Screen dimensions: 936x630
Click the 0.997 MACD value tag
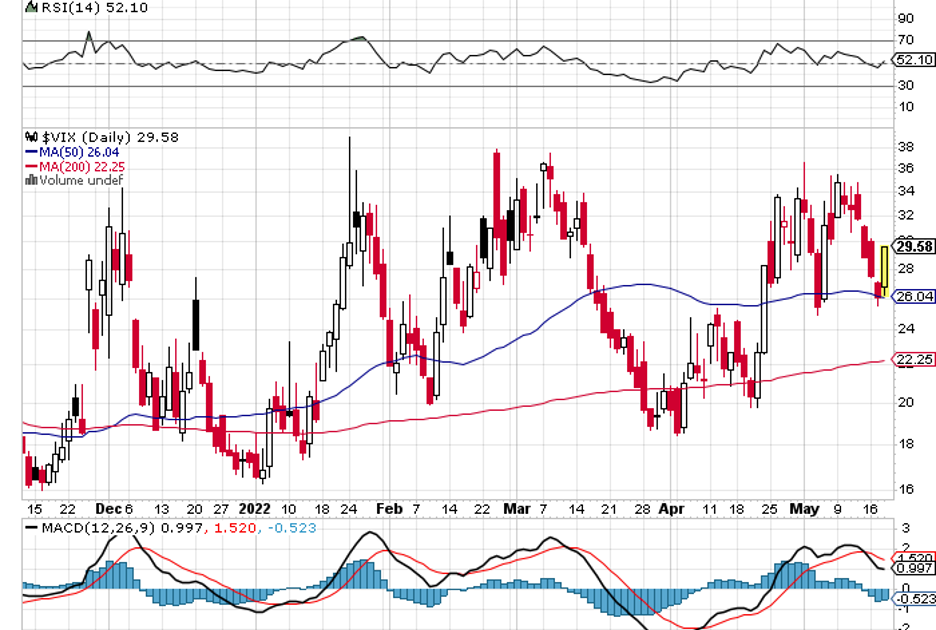click(914, 568)
